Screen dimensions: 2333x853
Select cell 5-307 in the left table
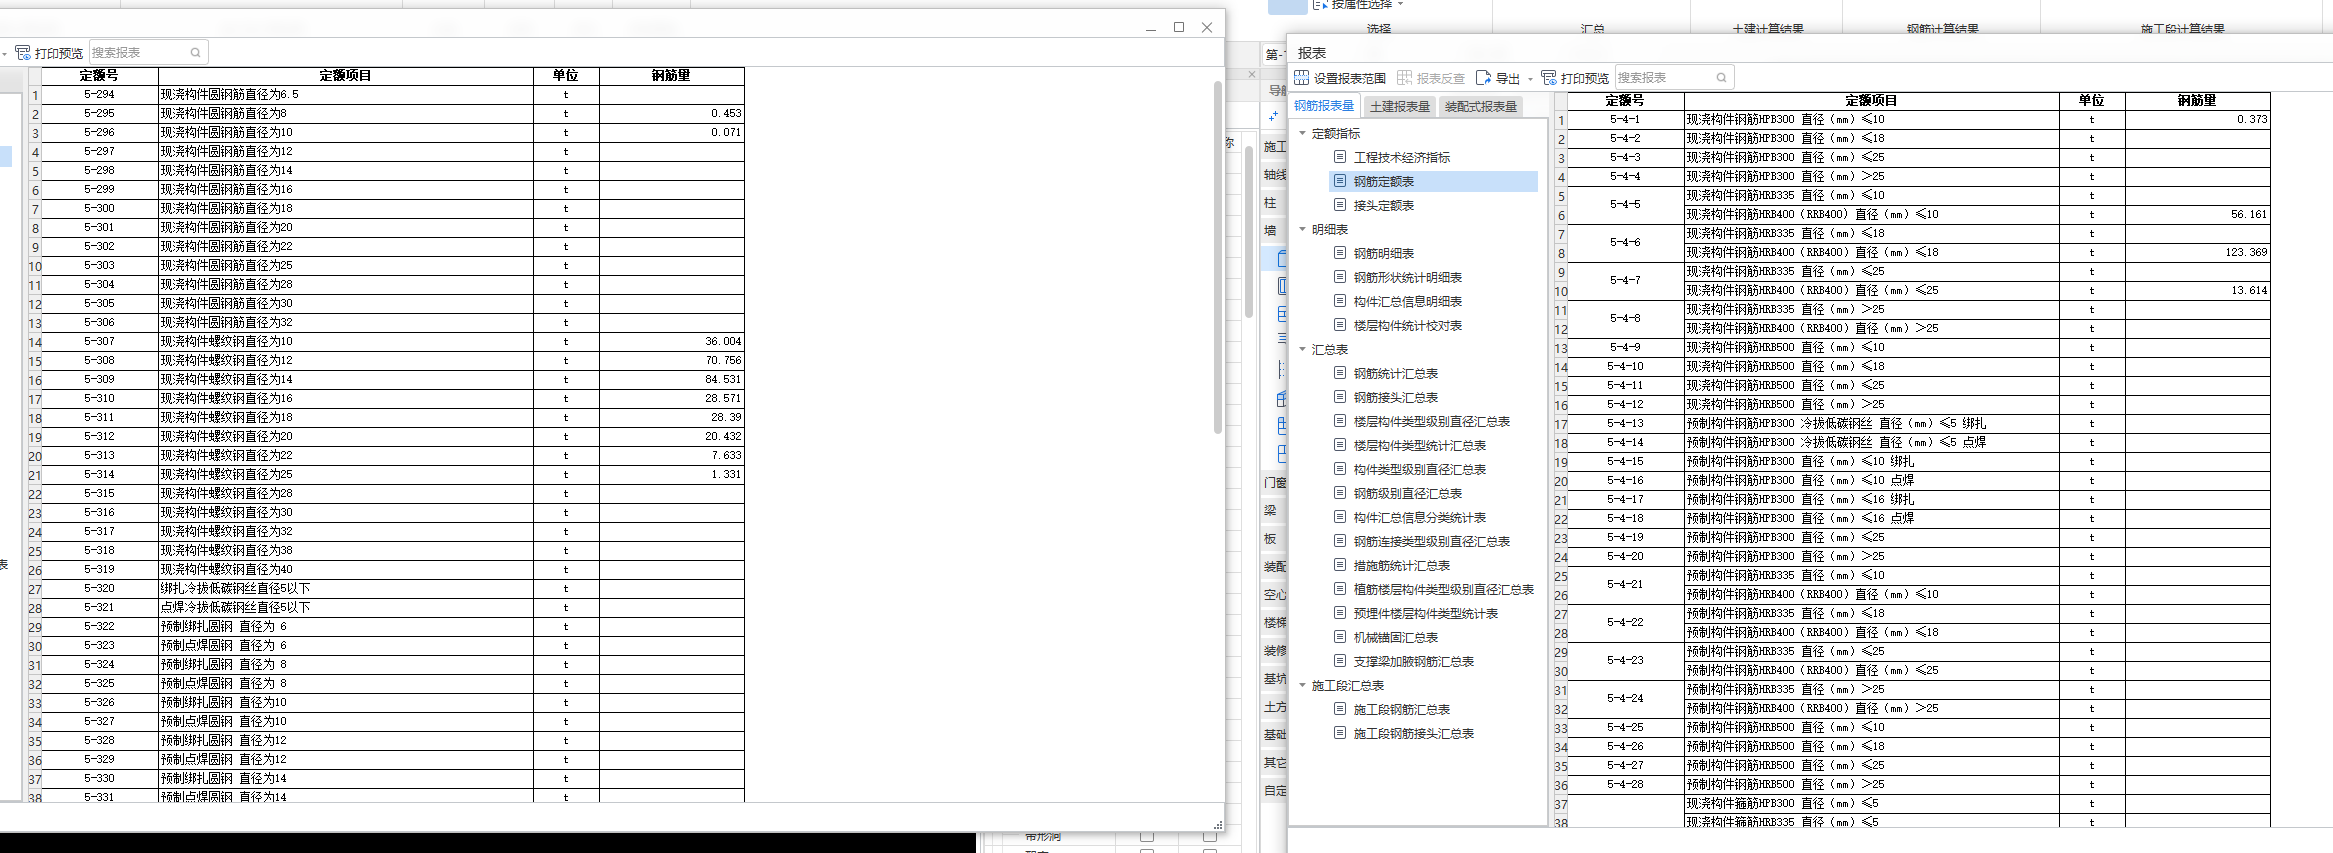pyautogui.click(x=99, y=342)
